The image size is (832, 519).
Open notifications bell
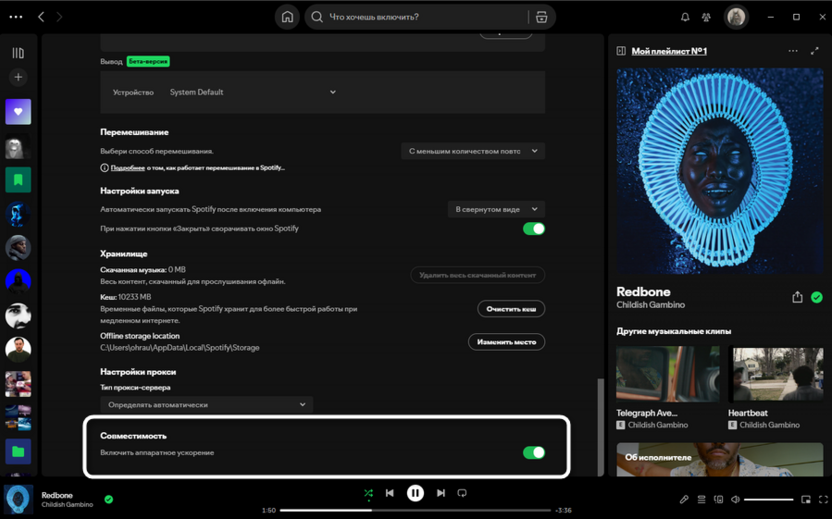tap(685, 17)
